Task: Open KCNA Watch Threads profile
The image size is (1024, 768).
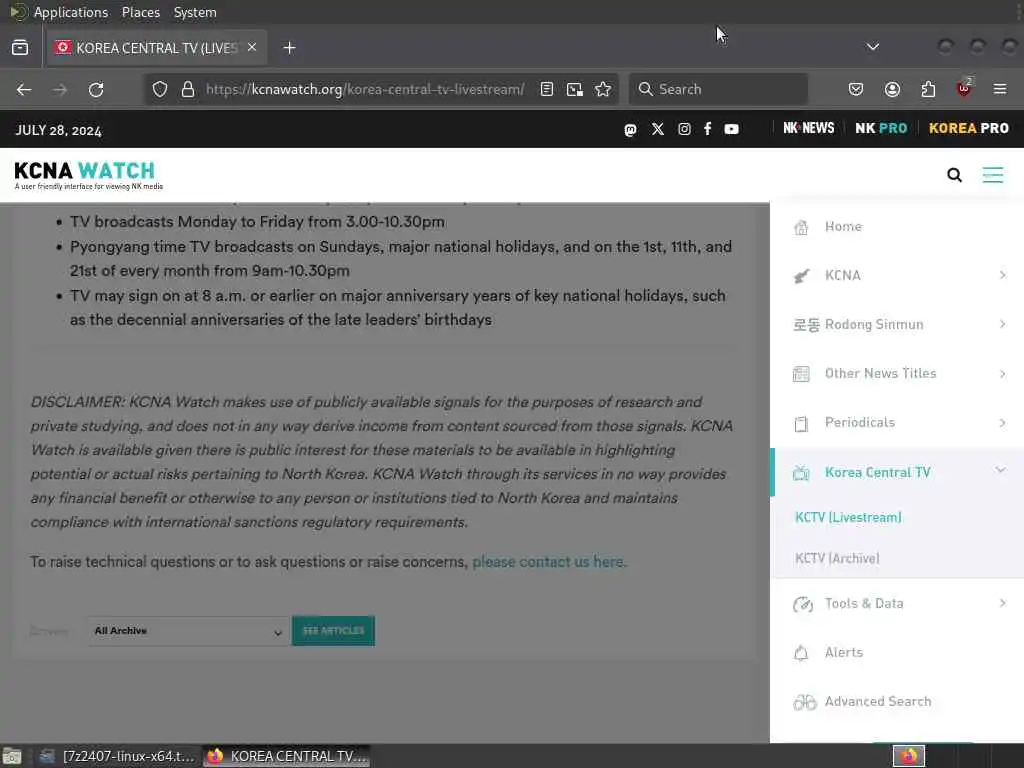Action: coord(630,129)
